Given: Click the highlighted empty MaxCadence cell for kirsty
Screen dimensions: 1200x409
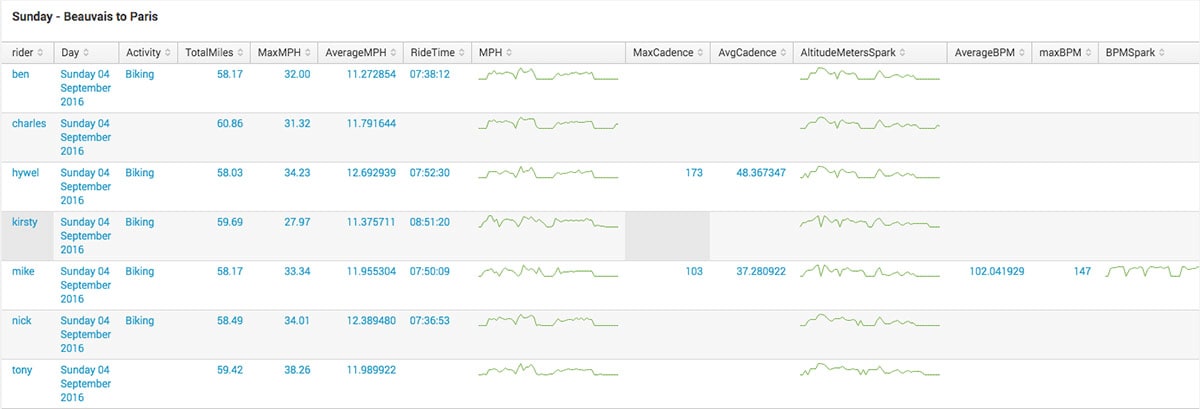Looking at the screenshot, I should (x=668, y=236).
